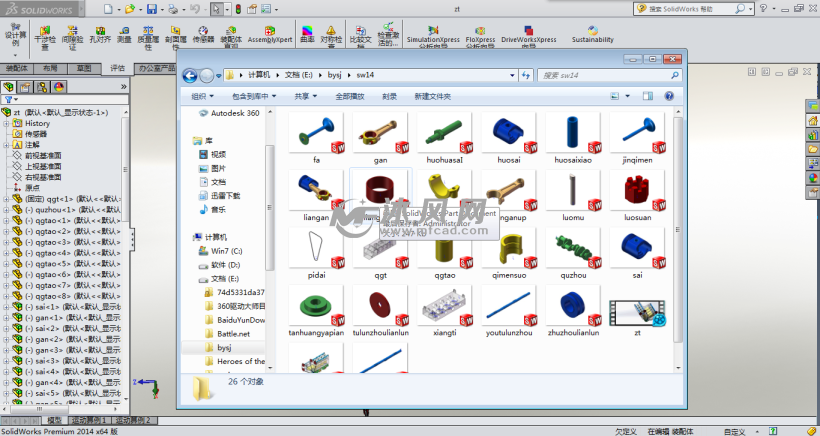
Task: Open the 间隙验证 clearance verification tool
Action: (x=72, y=38)
